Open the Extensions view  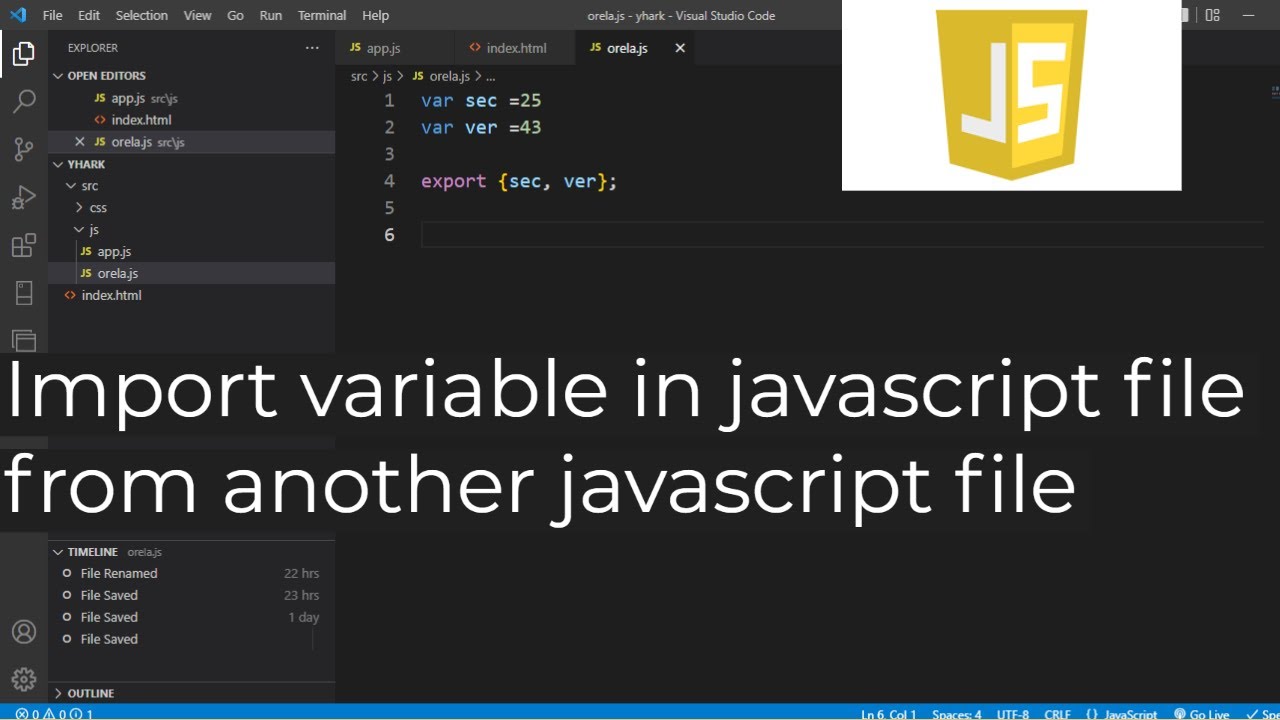(x=24, y=245)
